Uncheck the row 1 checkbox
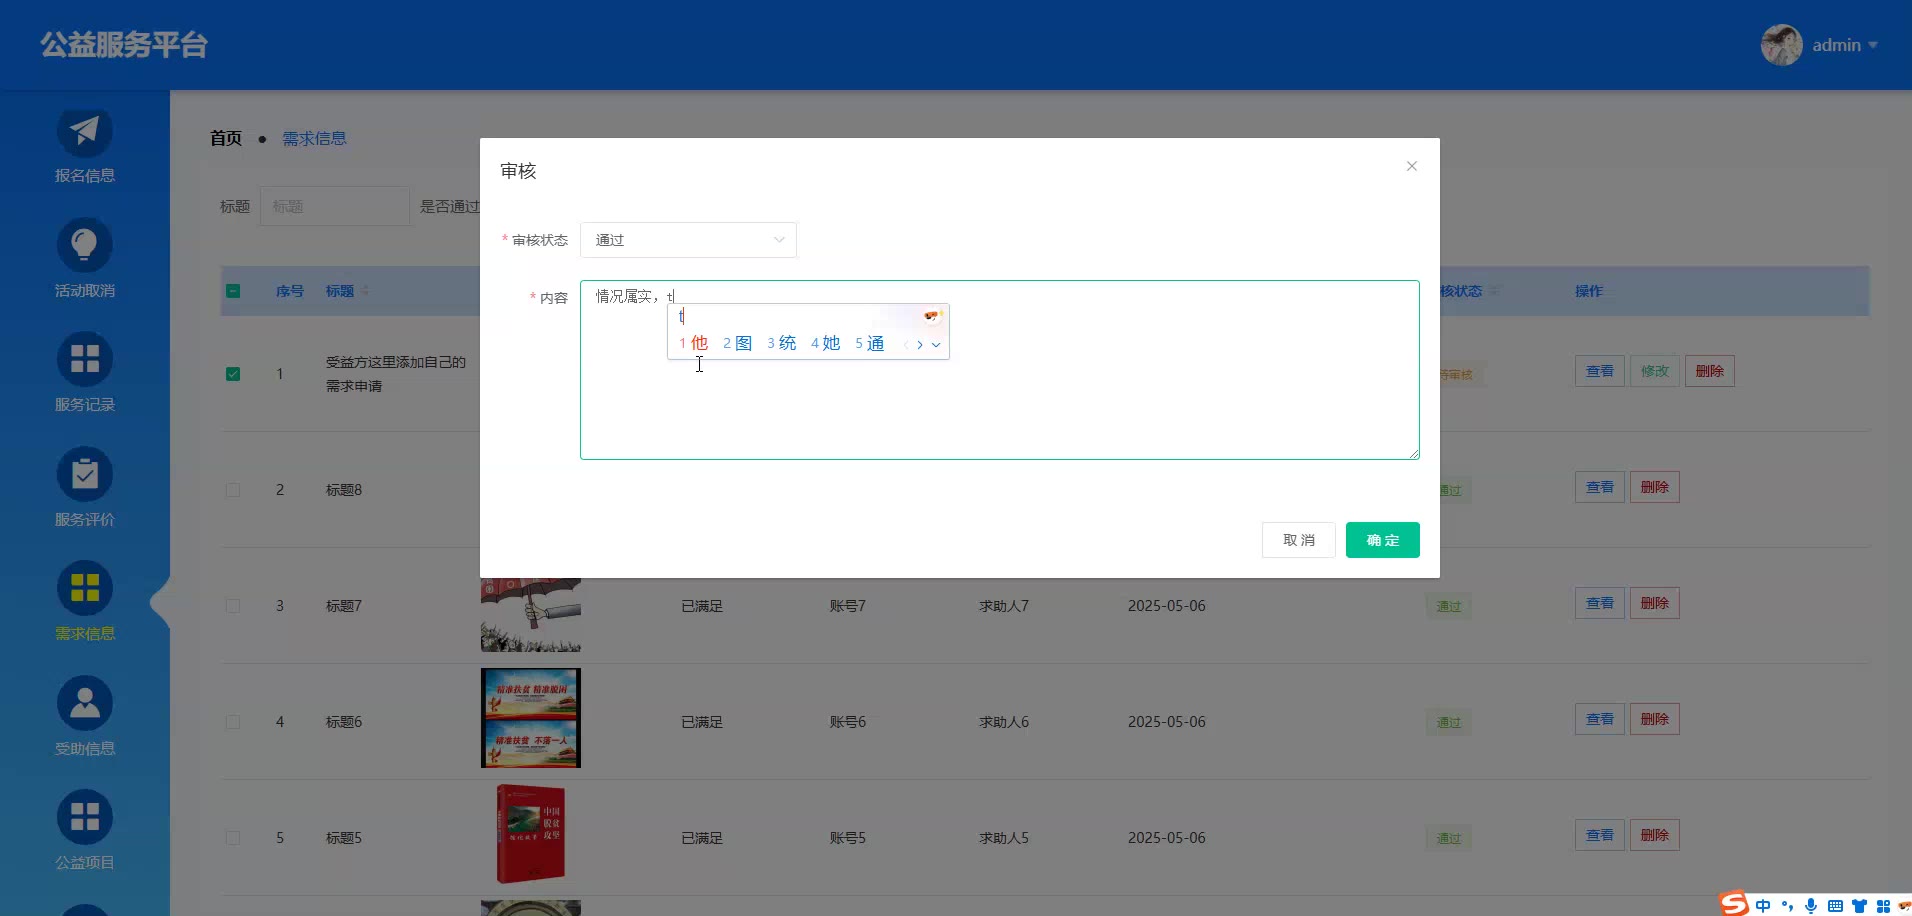 (x=233, y=374)
